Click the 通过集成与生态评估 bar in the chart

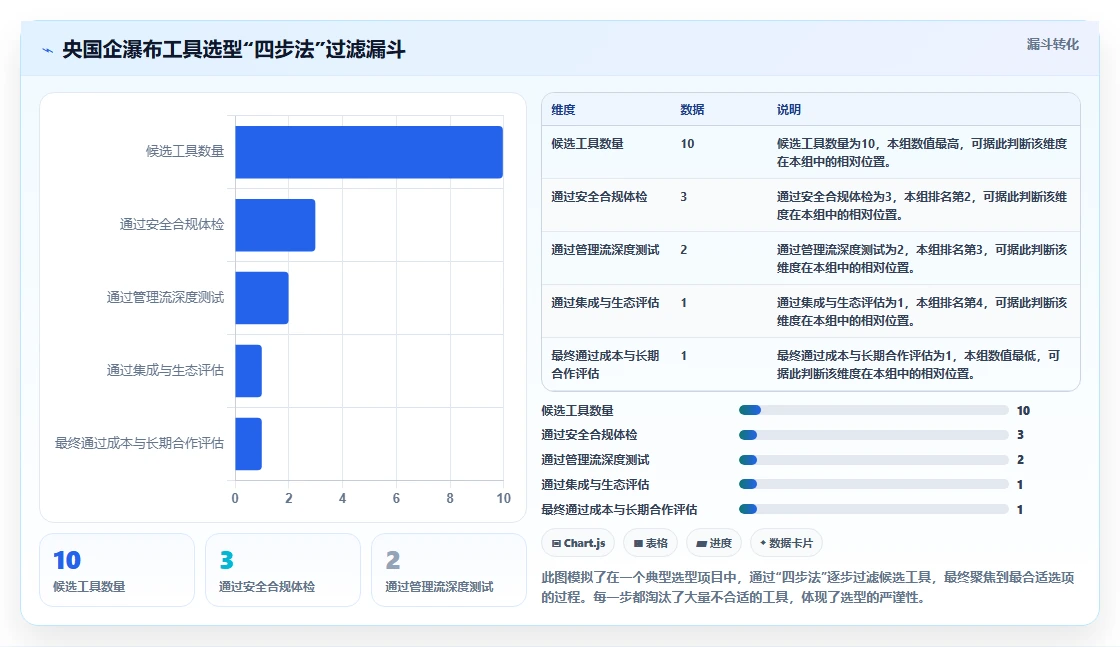249,371
